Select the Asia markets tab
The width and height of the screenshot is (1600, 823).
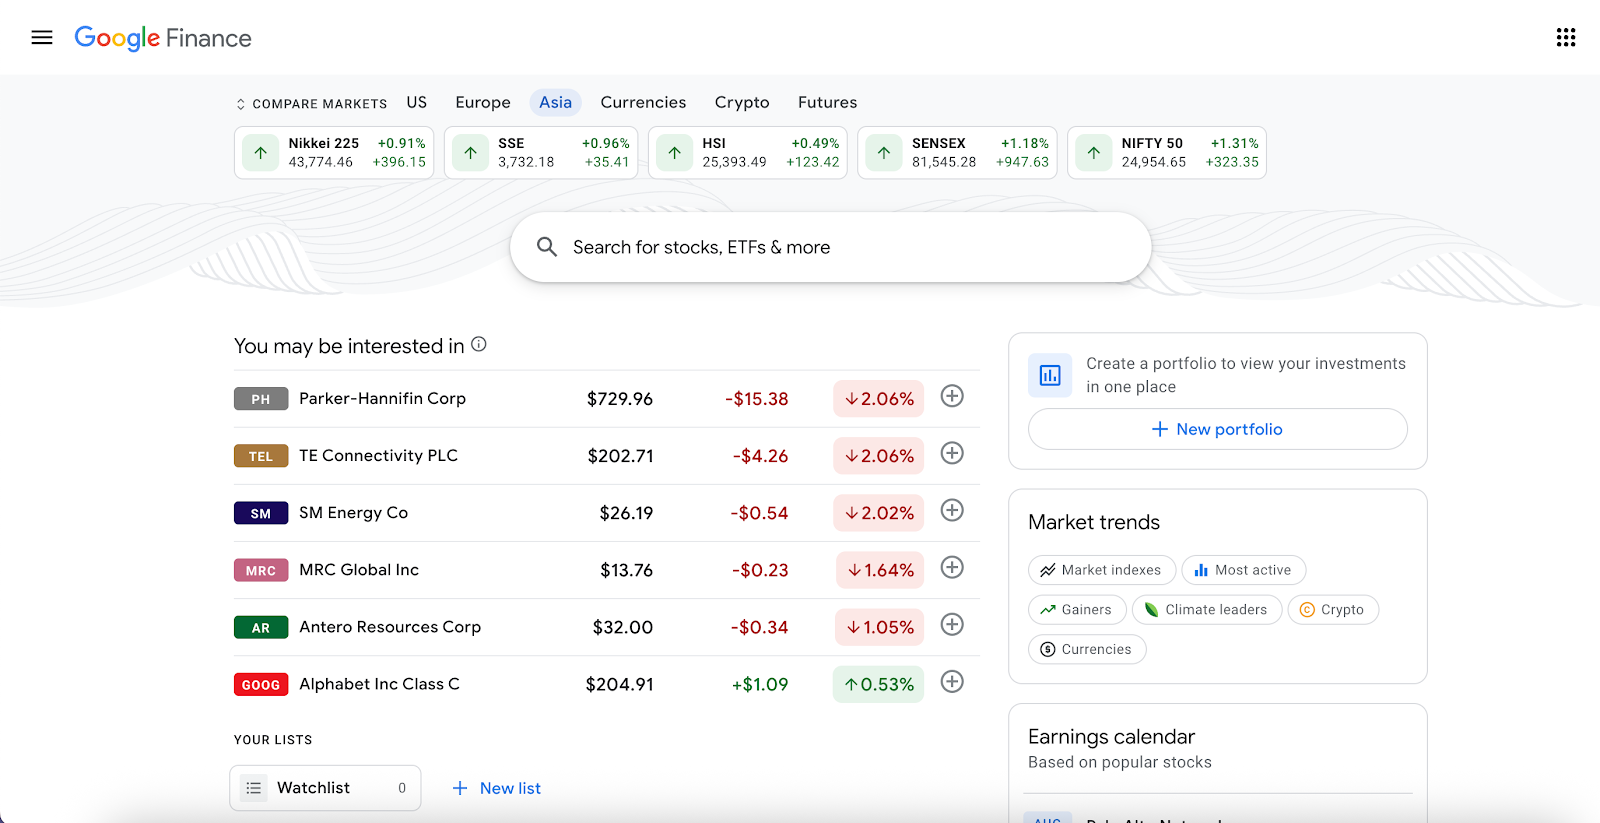555,102
